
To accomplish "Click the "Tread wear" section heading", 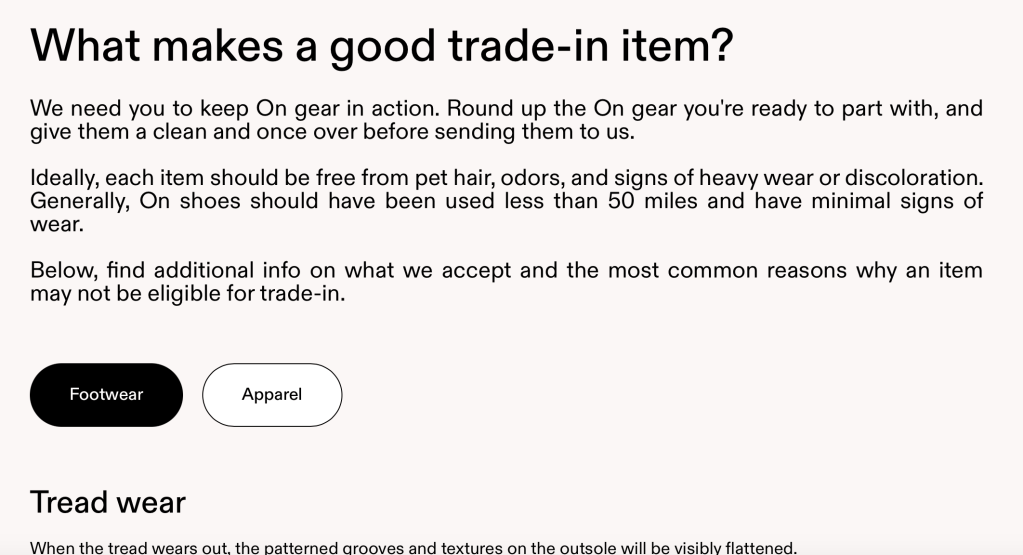I will (x=108, y=501).
